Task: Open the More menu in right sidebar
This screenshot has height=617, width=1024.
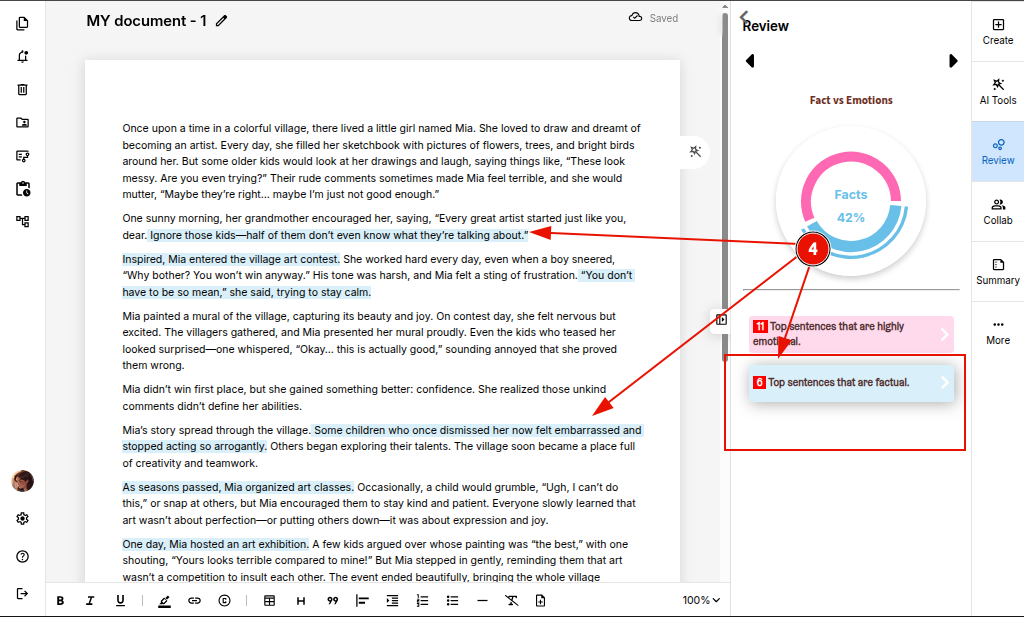Action: tap(997, 331)
